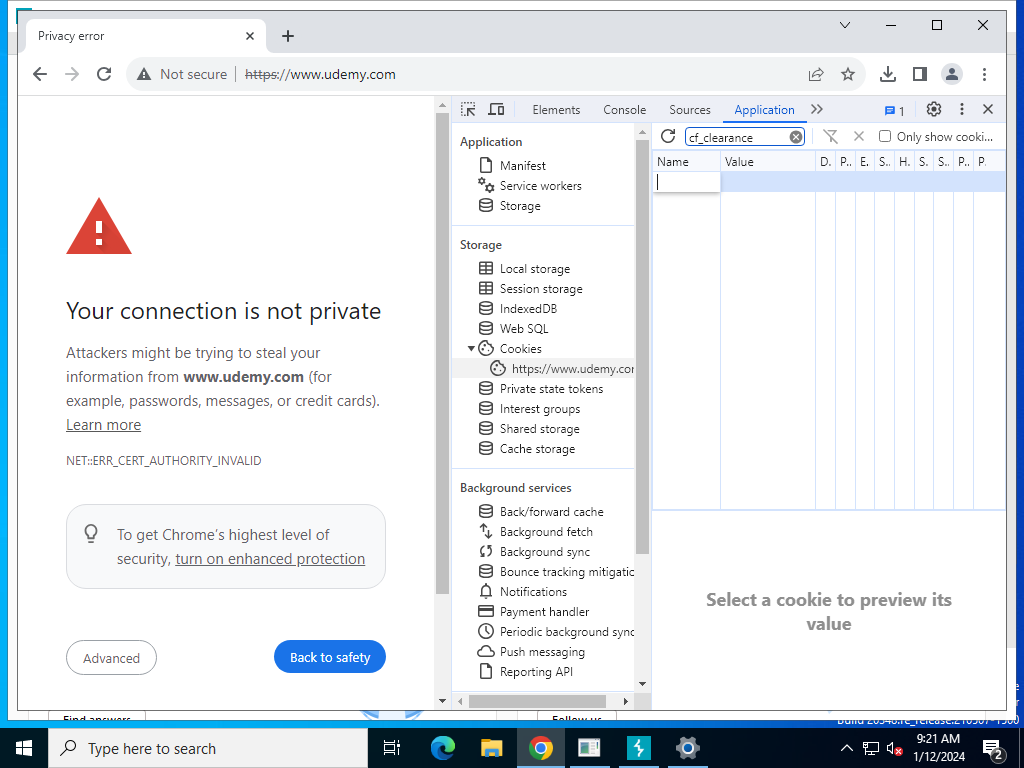This screenshot has height=768, width=1024.
Task: Click turn on enhanced protection link
Action: pyautogui.click(x=270, y=558)
